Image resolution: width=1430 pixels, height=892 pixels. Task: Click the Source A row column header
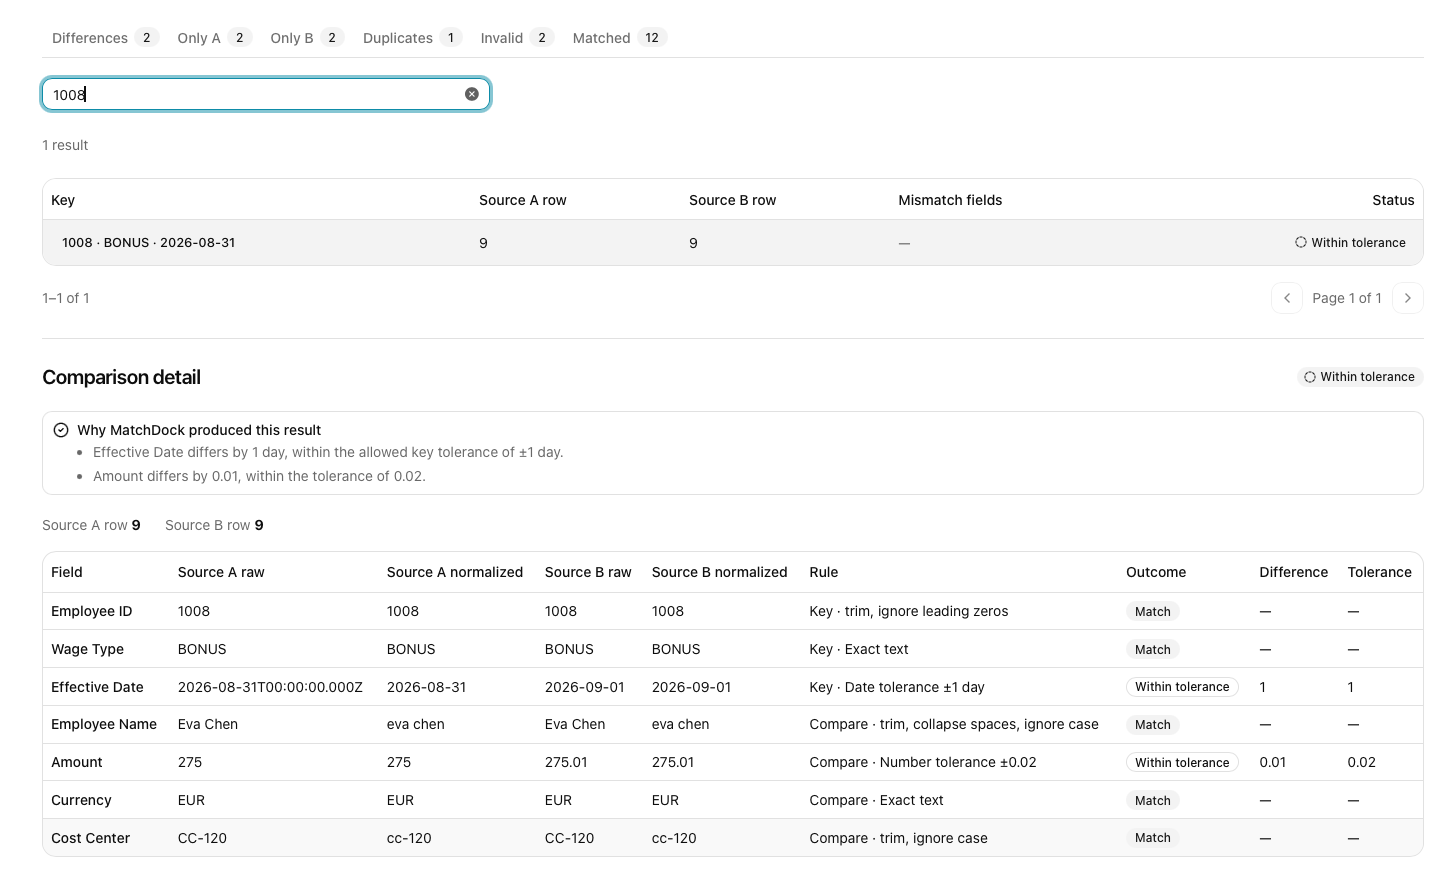pos(523,200)
